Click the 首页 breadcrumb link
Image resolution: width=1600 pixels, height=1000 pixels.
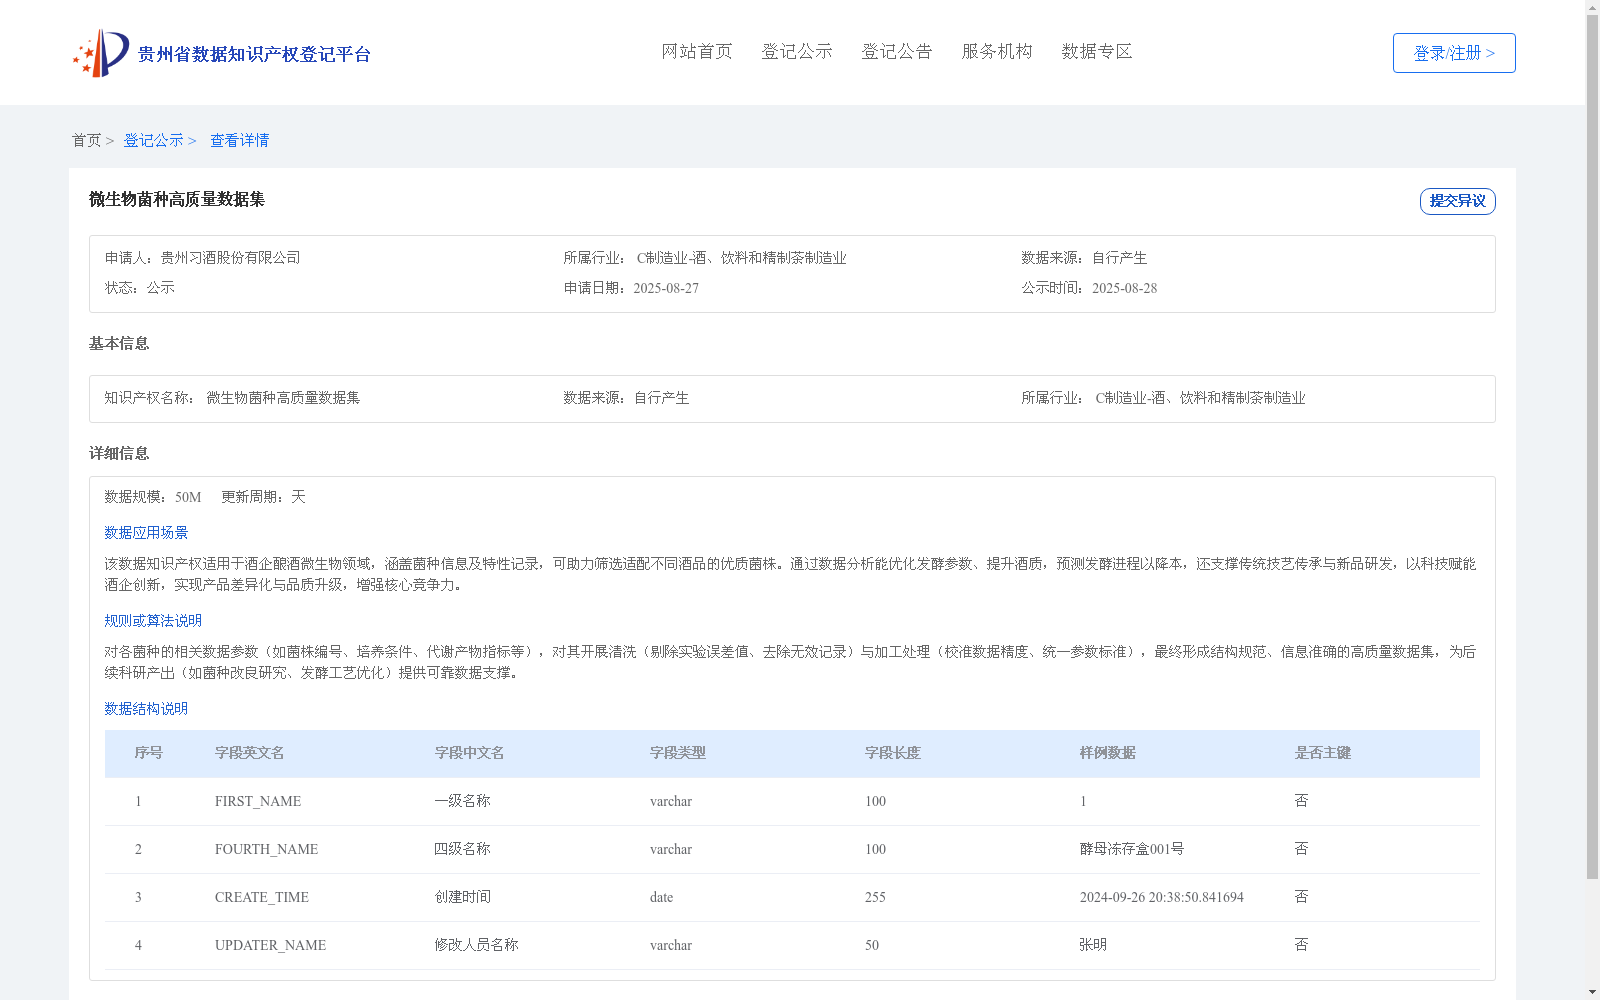pyautogui.click(x=86, y=140)
